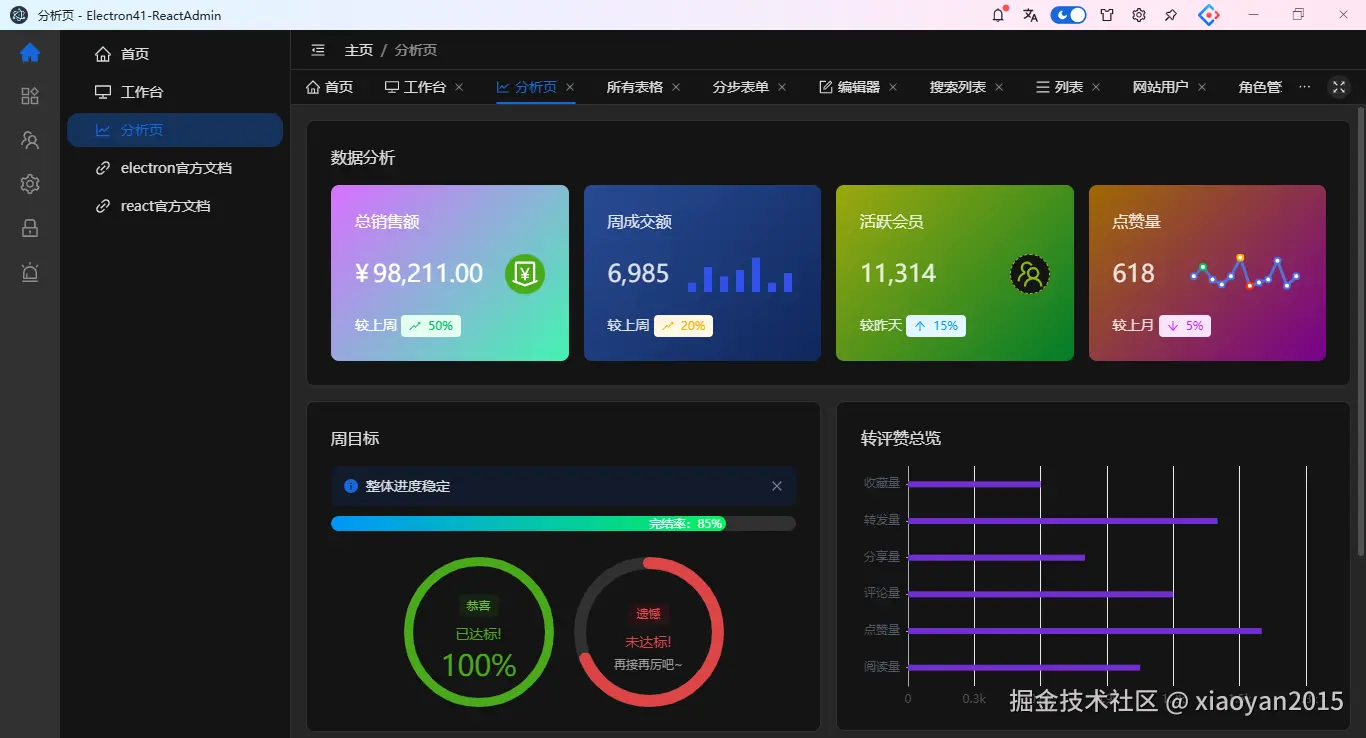Click the Ant Design logo icon
The image size is (1366, 738).
[1209, 15]
